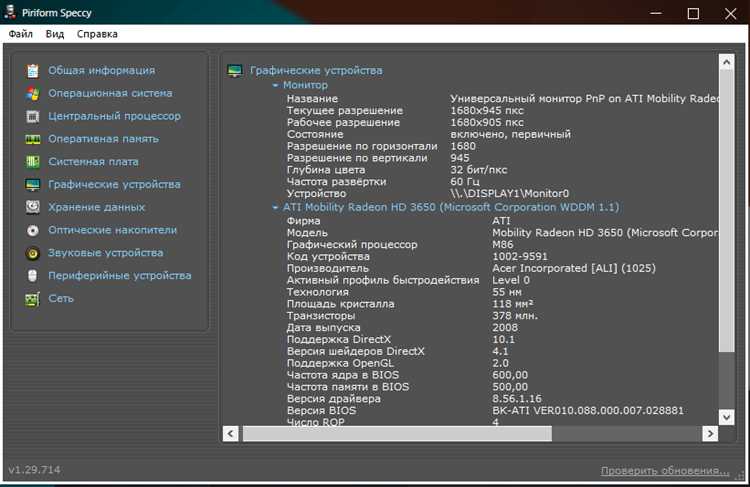Collapse the ATI Mobility Radeon HD 3650 node

point(275,208)
